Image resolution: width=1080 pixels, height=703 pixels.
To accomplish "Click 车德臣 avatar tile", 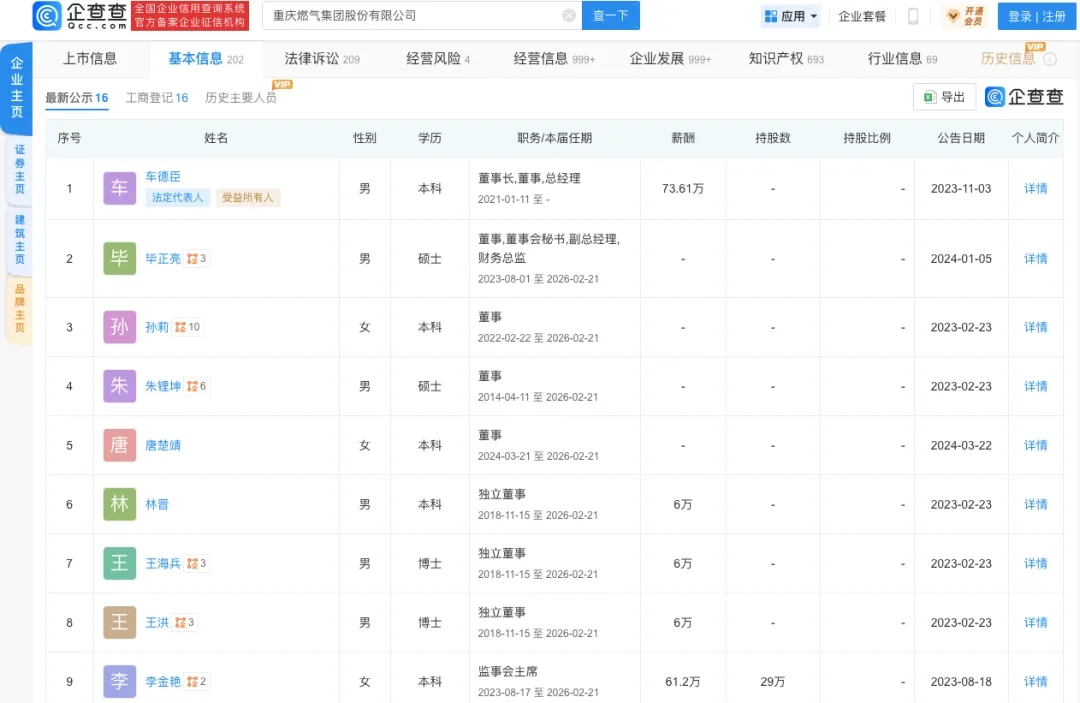I will click(x=119, y=188).
